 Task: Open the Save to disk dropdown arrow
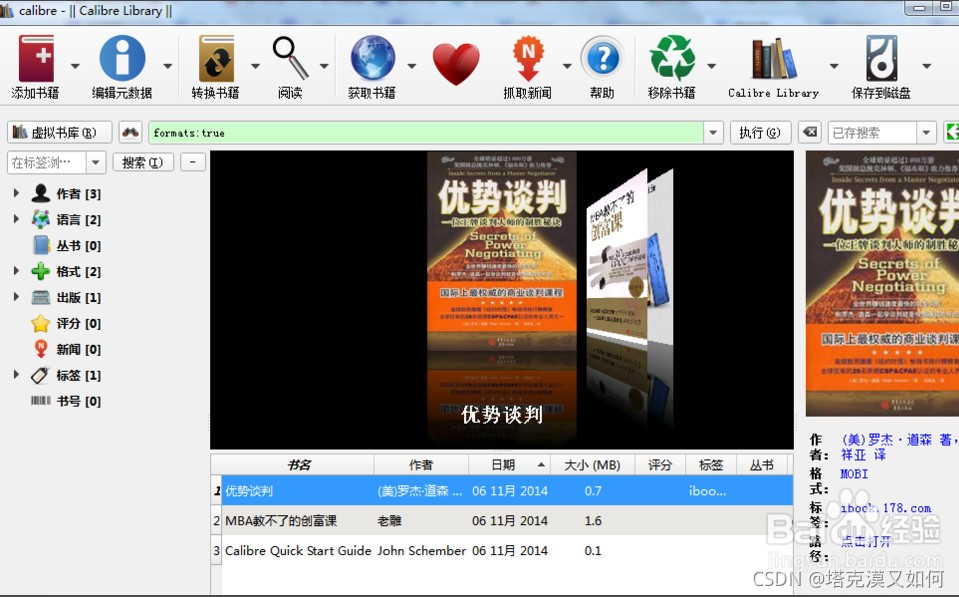point(927,65)
